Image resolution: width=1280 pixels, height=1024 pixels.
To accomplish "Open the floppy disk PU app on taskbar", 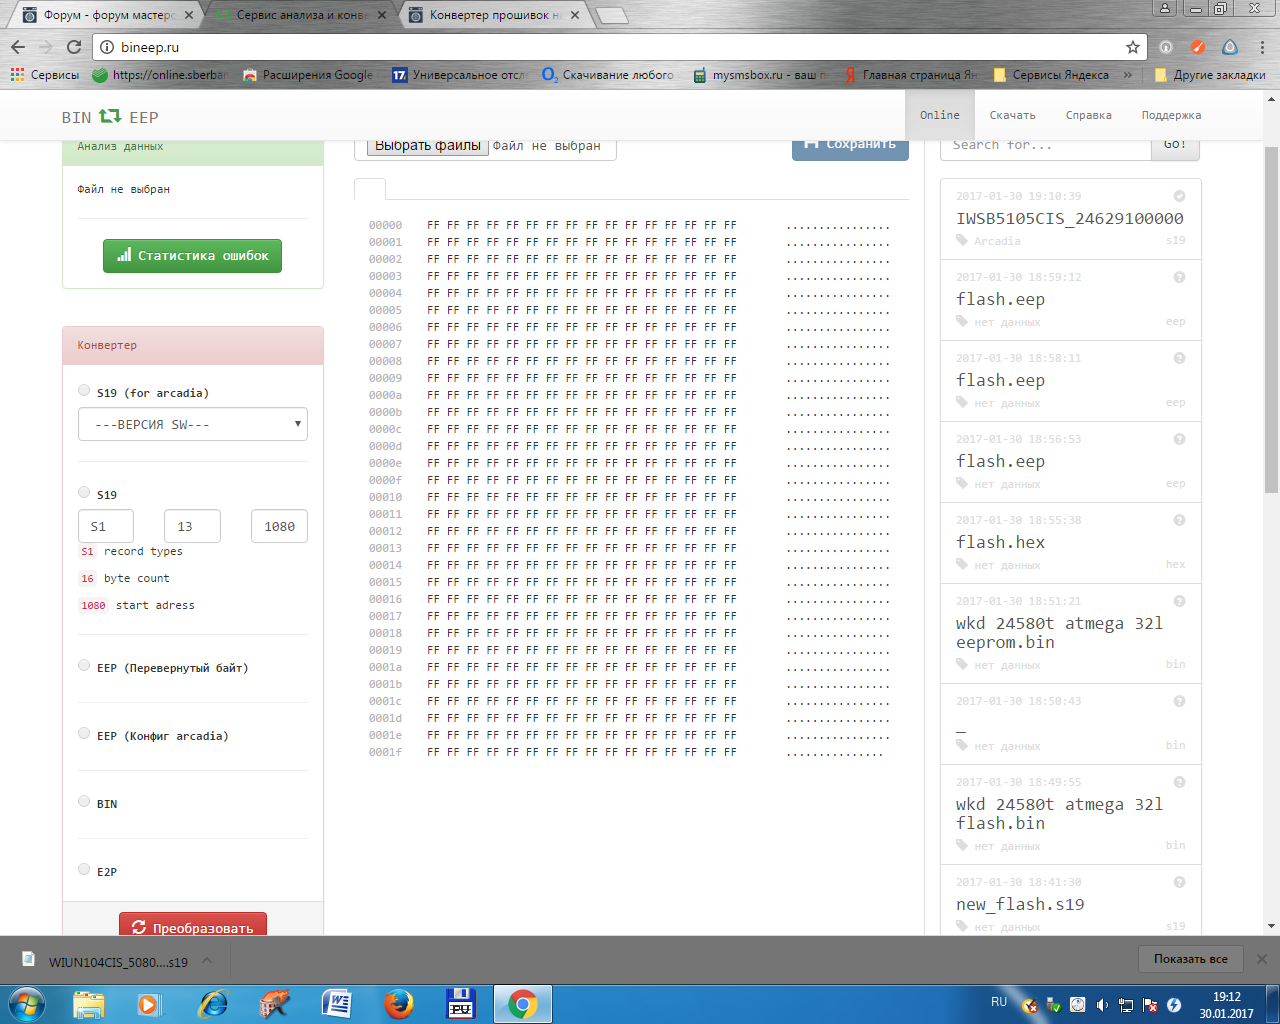I will [460, 1004].
